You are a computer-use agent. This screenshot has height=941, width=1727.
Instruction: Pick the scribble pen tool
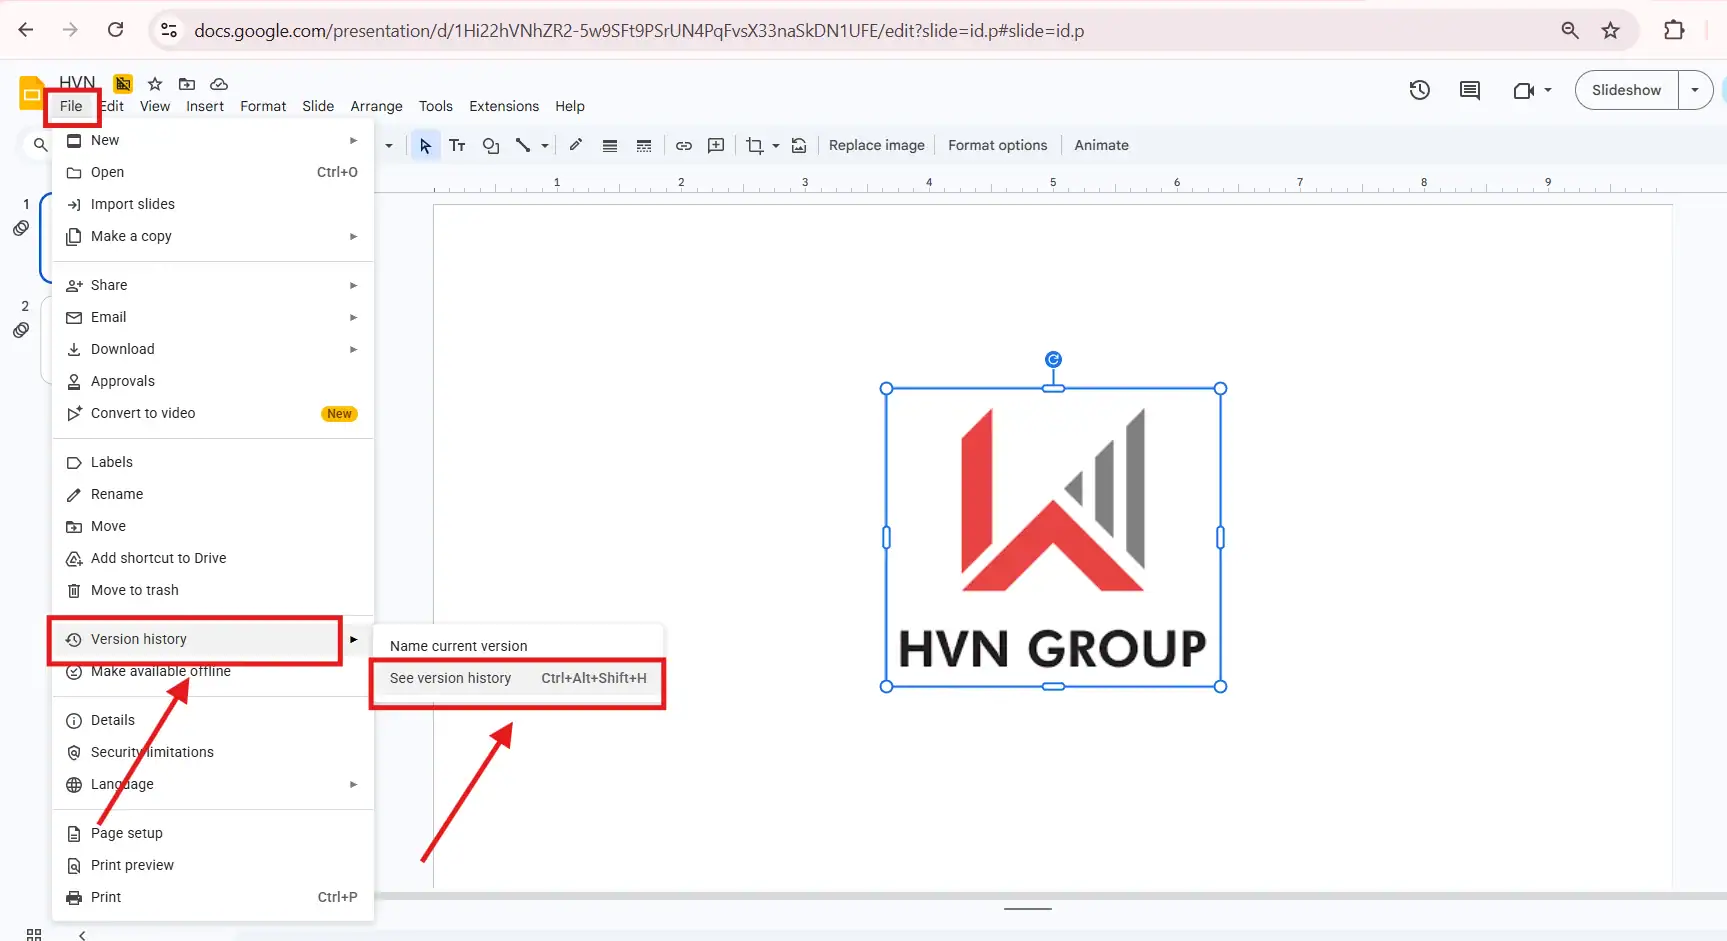pyautogui.click(x=576, y=145)
